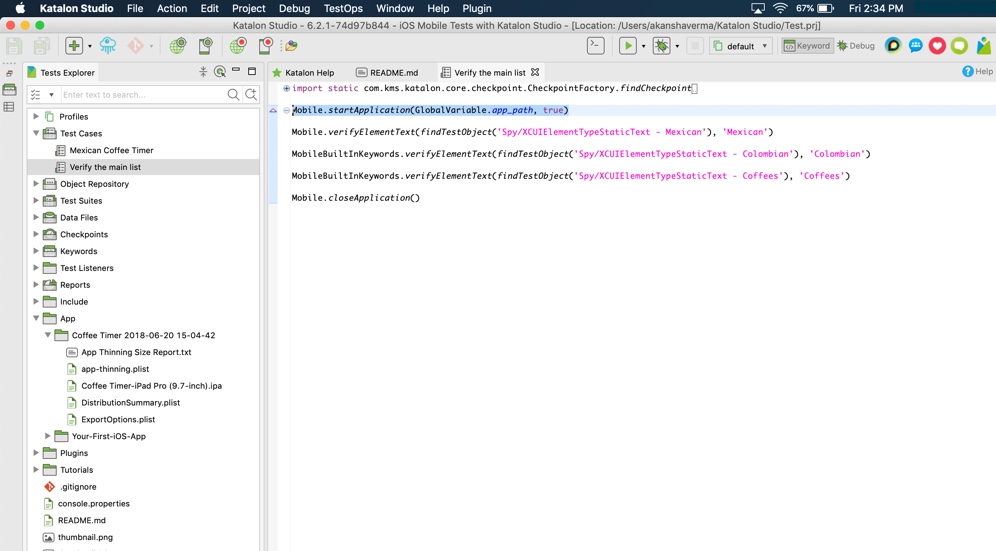The width and height of the screenshot is (996, 551).
Task: Select Verify the main list test case
Action: [105, 167]
